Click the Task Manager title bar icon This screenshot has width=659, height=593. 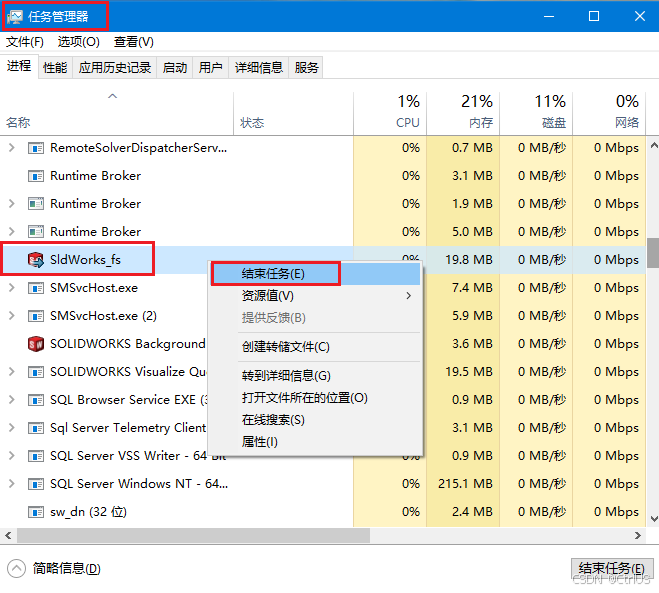point(14,17)
